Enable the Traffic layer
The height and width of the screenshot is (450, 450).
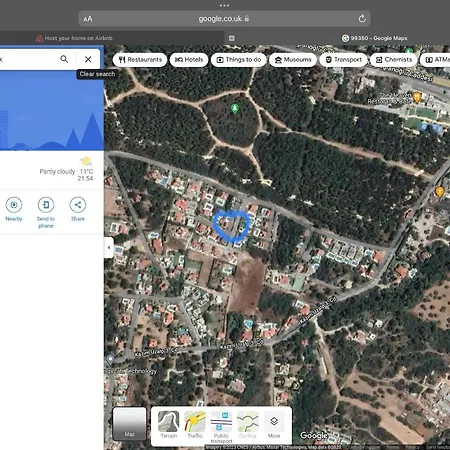click(x=195, y=425)
